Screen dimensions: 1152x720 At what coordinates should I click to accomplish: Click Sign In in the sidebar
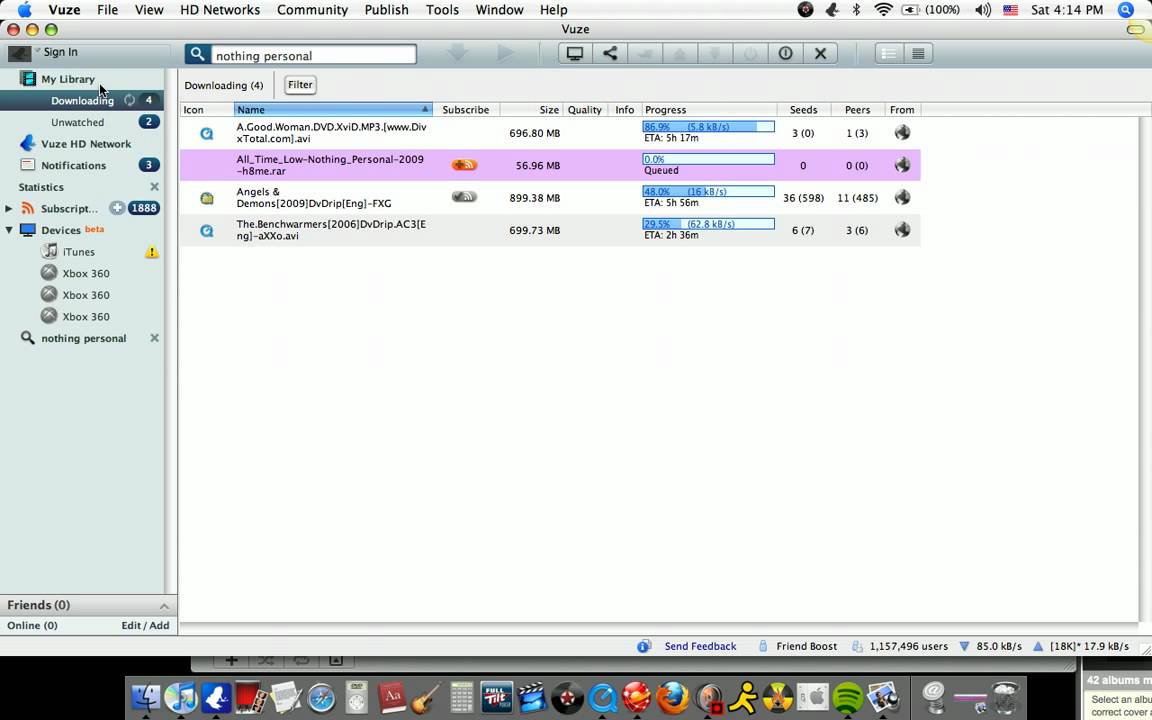click(x=60, y=52)
